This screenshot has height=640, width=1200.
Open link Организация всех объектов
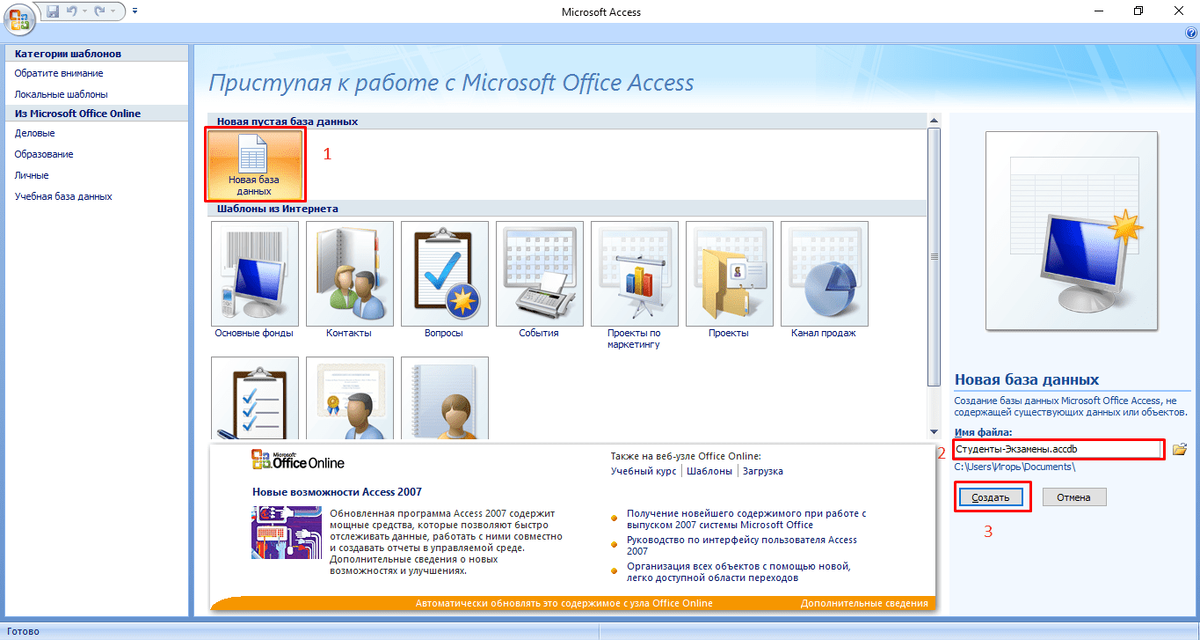[x=739, y=572]
